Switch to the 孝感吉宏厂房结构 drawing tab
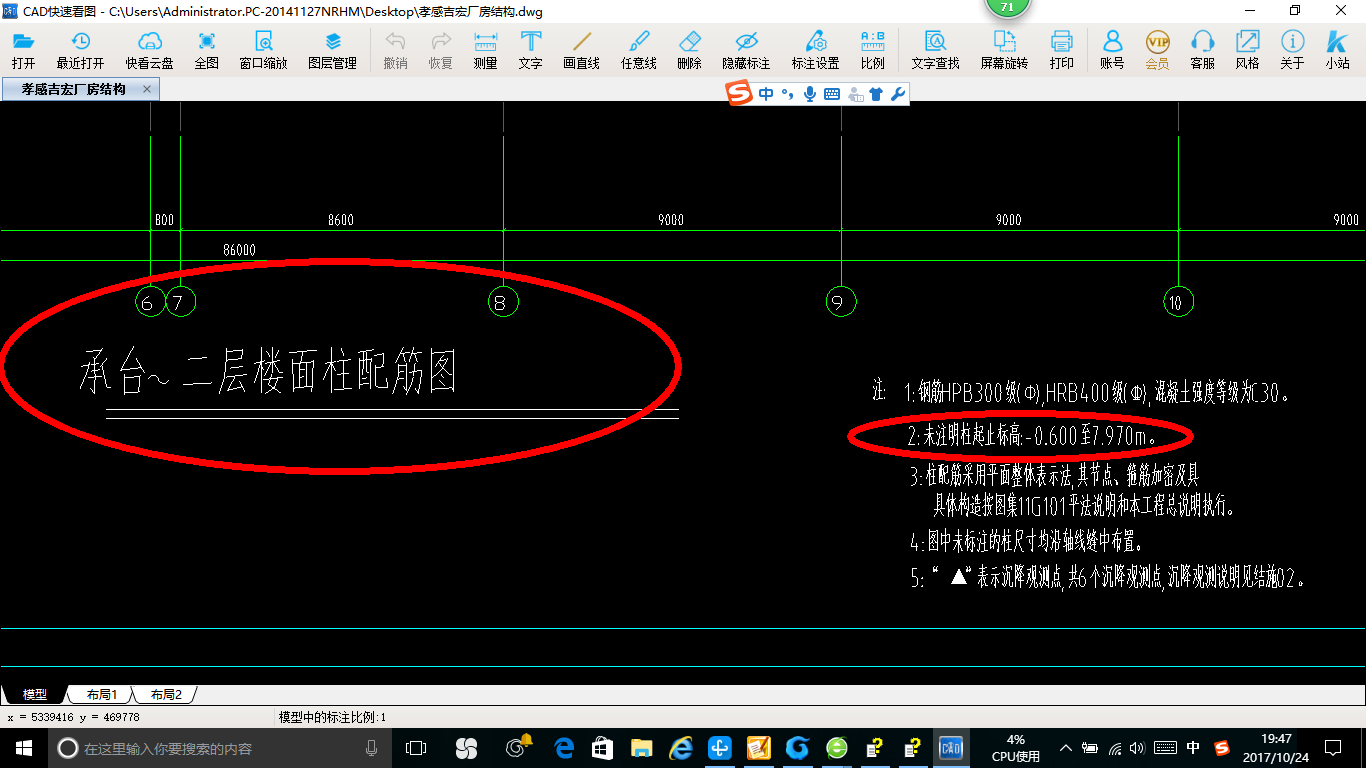1366x768 pixels. [x=73, y=89]
